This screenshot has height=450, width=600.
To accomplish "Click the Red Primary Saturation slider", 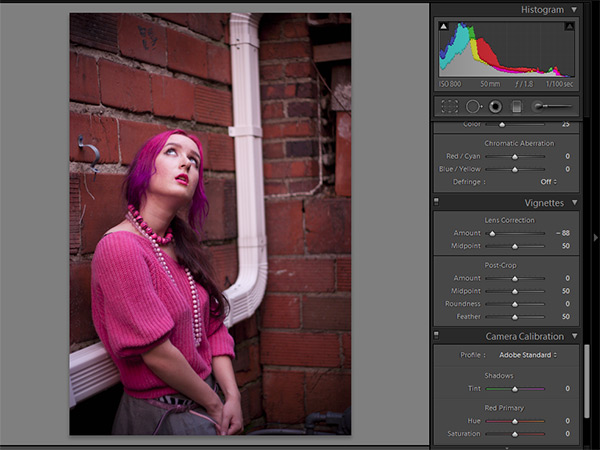I will [515, 434].
